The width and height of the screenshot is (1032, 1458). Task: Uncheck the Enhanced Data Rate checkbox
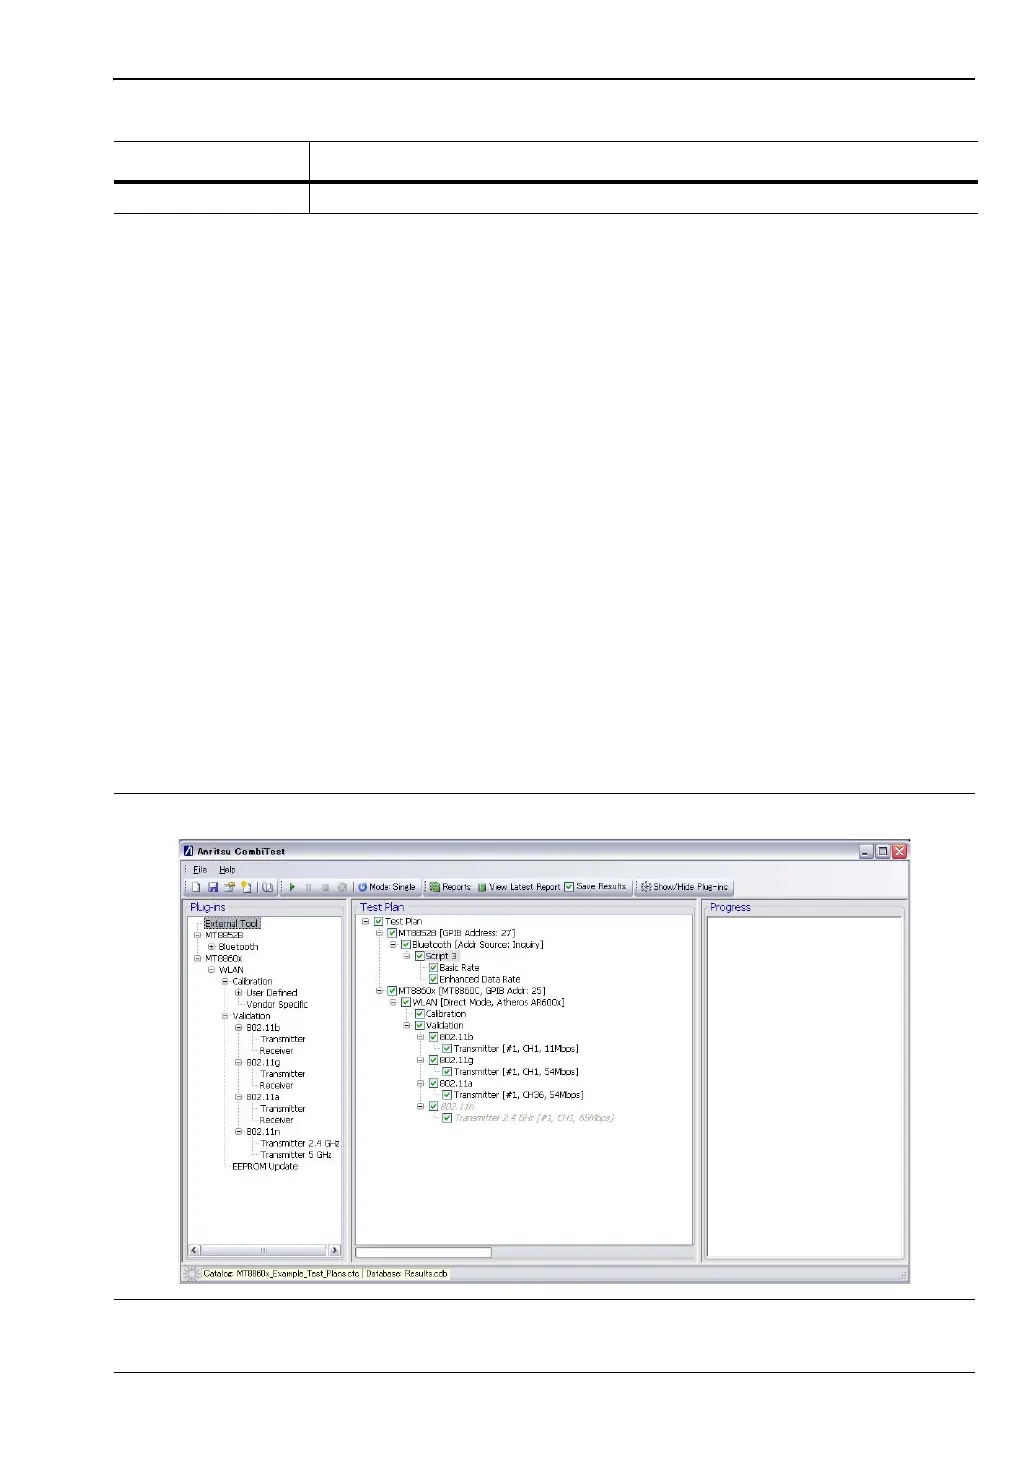433,980
